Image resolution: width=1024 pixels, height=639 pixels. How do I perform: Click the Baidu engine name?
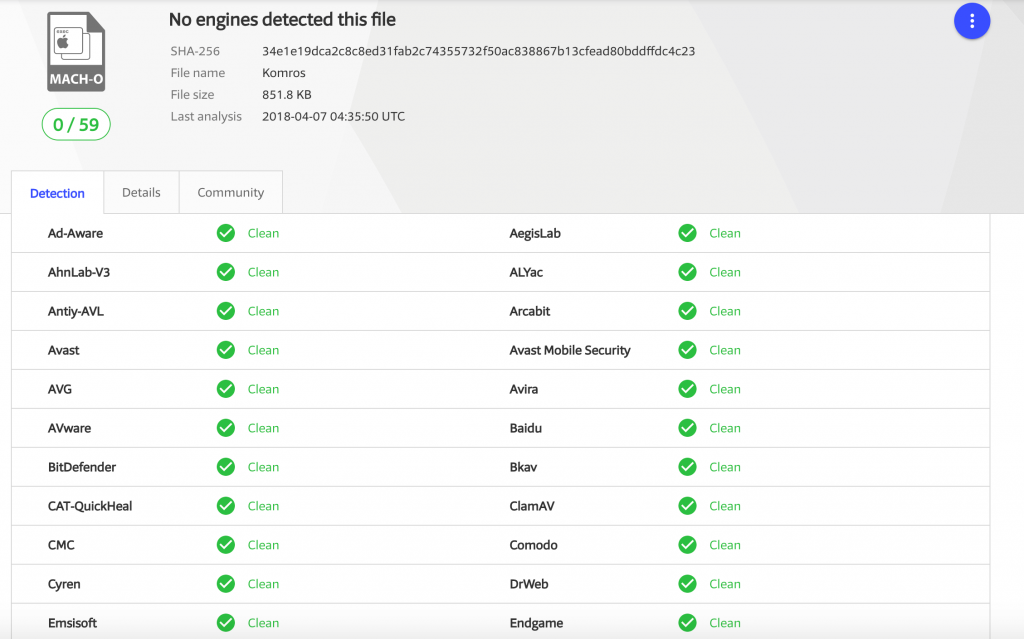(526, 428)
